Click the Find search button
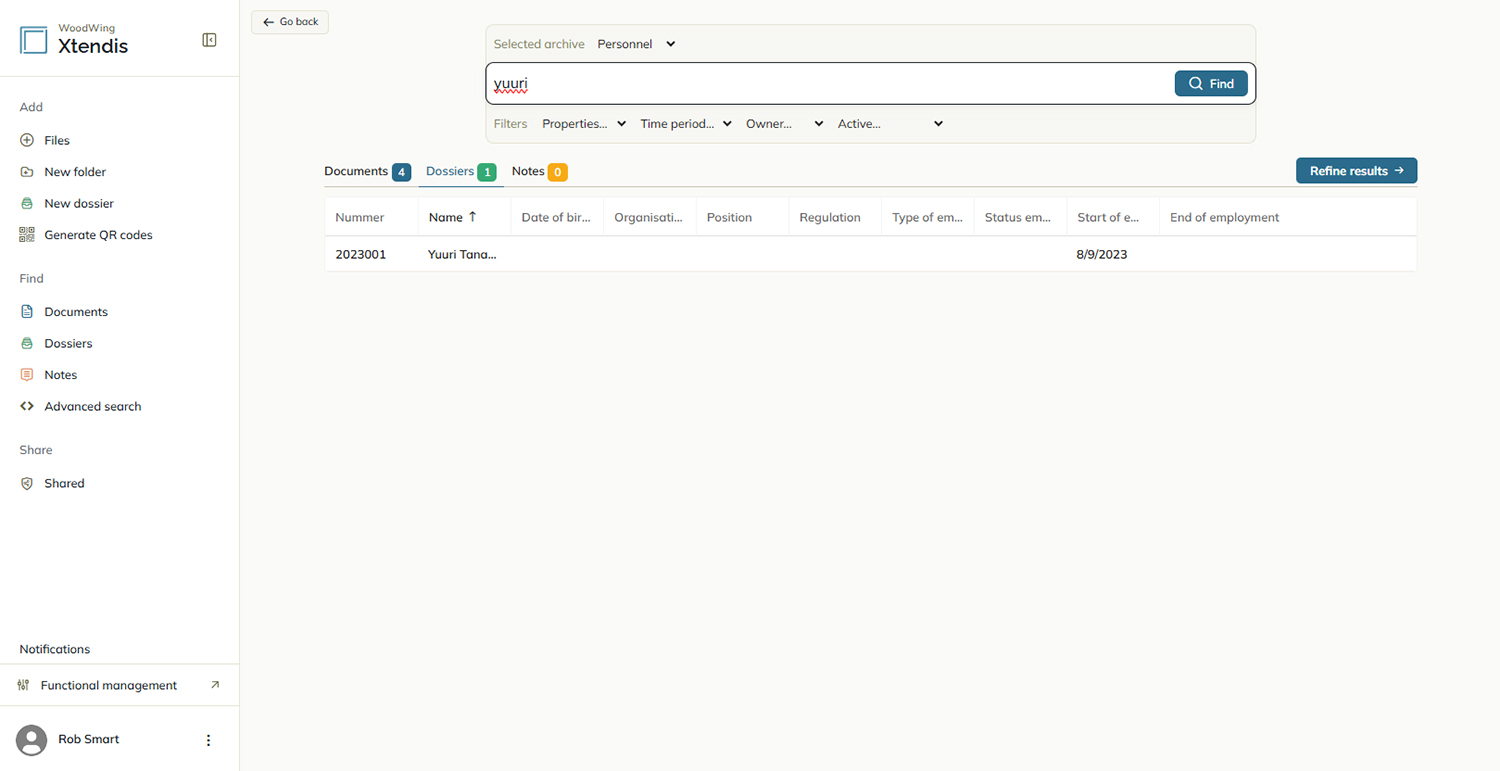Screen dimensions: 1500x771 point(1211,84)
